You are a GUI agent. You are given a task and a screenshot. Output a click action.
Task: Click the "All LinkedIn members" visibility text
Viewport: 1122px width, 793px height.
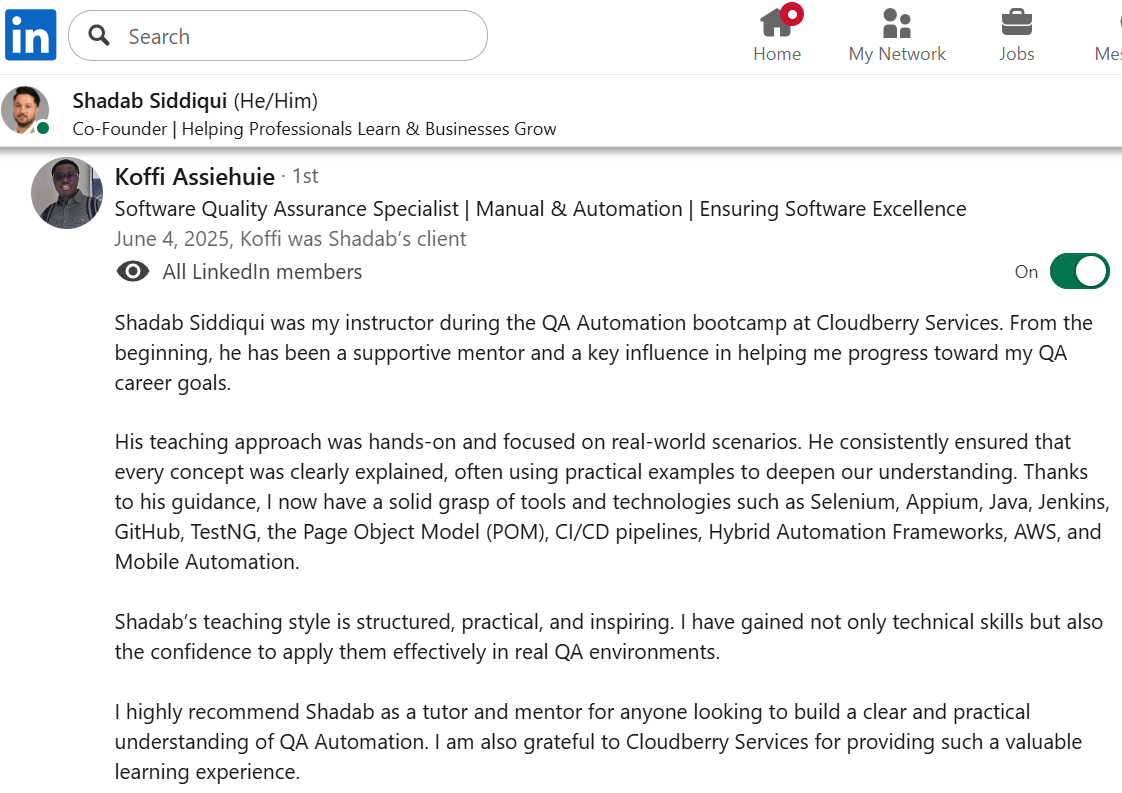point(262,272)
